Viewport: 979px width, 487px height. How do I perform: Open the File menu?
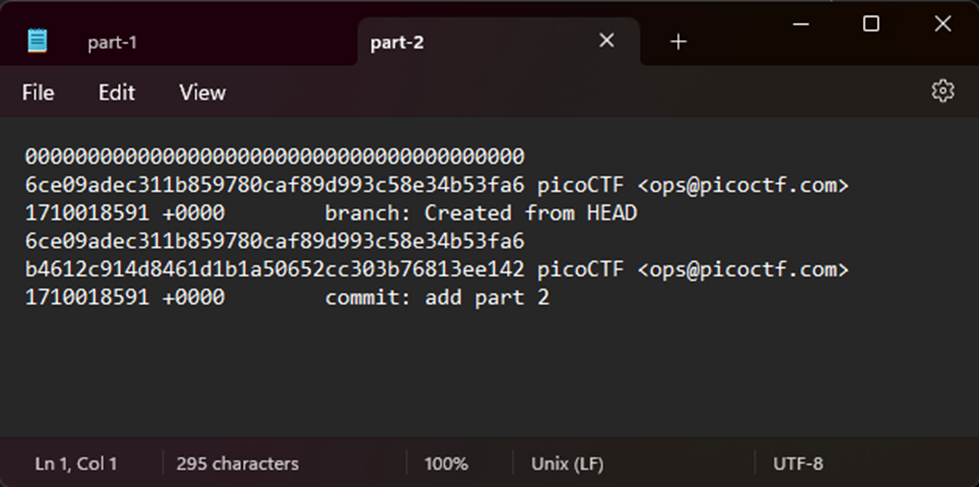pyautogui.click(x=38, y=92)
